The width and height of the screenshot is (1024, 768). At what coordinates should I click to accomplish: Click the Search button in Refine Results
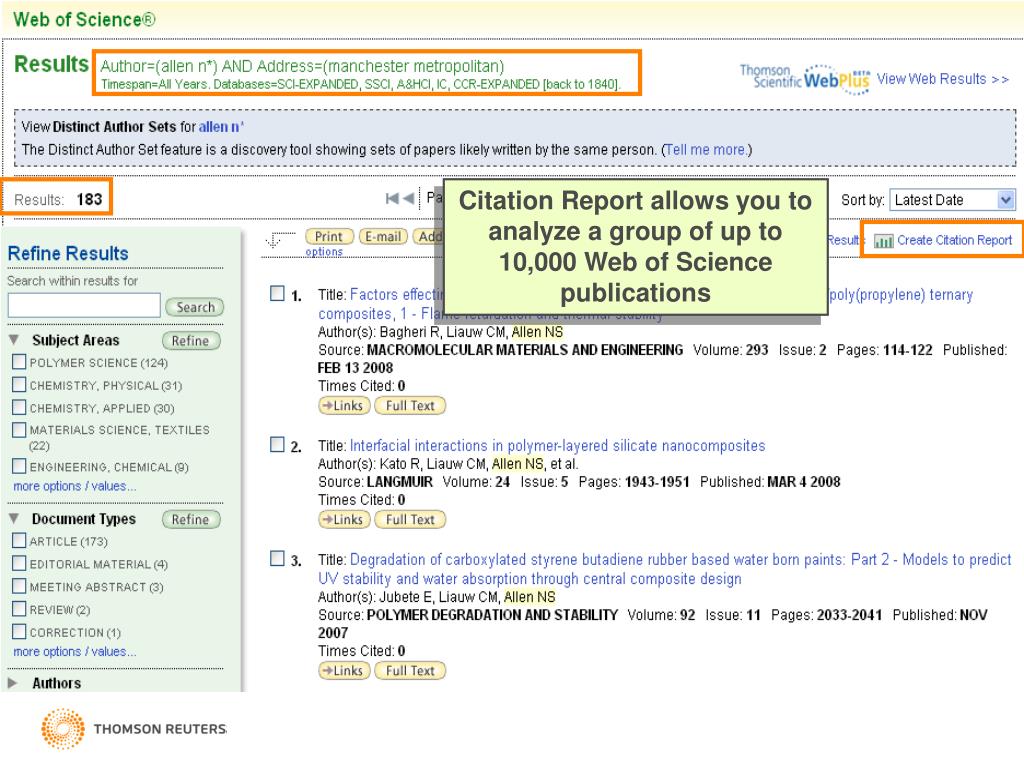(x=194, y=307)
